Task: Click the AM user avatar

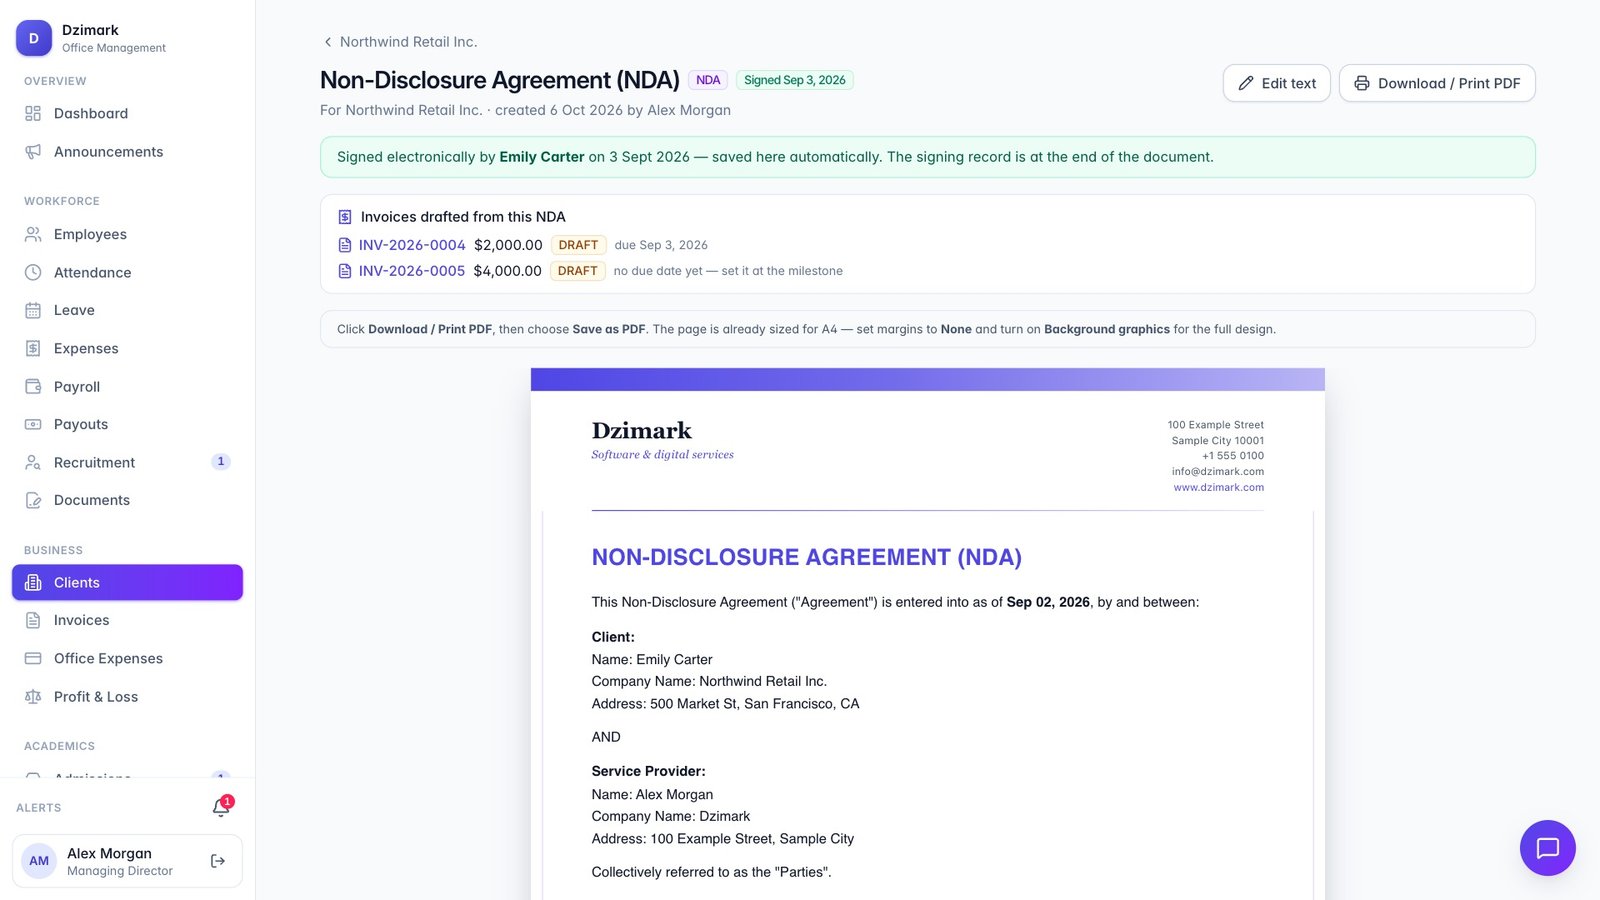Action: click(39, 861)
